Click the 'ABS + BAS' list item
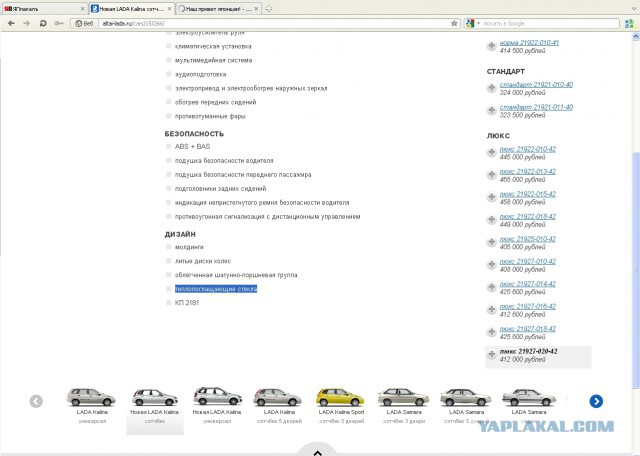Viewport: 640px width, 456px height. pos(192,146)
